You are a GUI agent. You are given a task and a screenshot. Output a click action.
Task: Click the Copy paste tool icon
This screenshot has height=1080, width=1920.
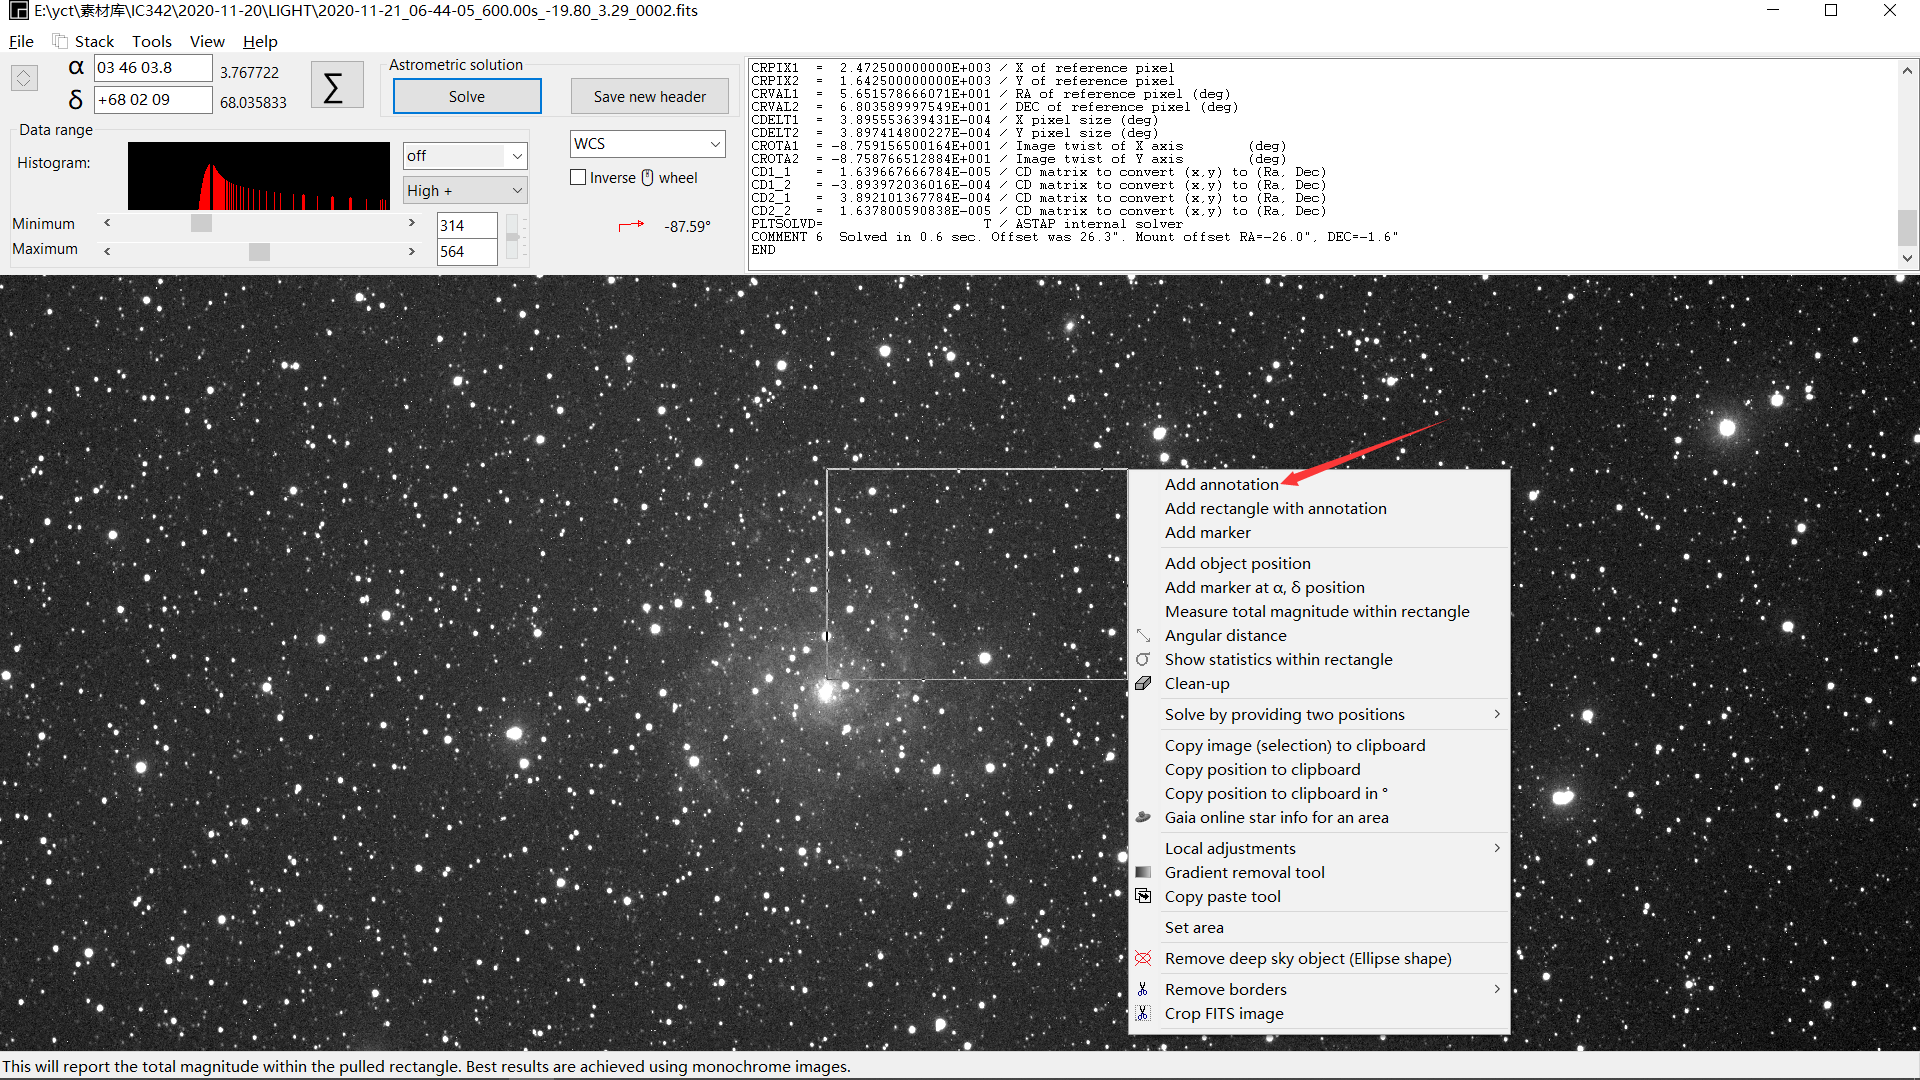(1143, 896)
